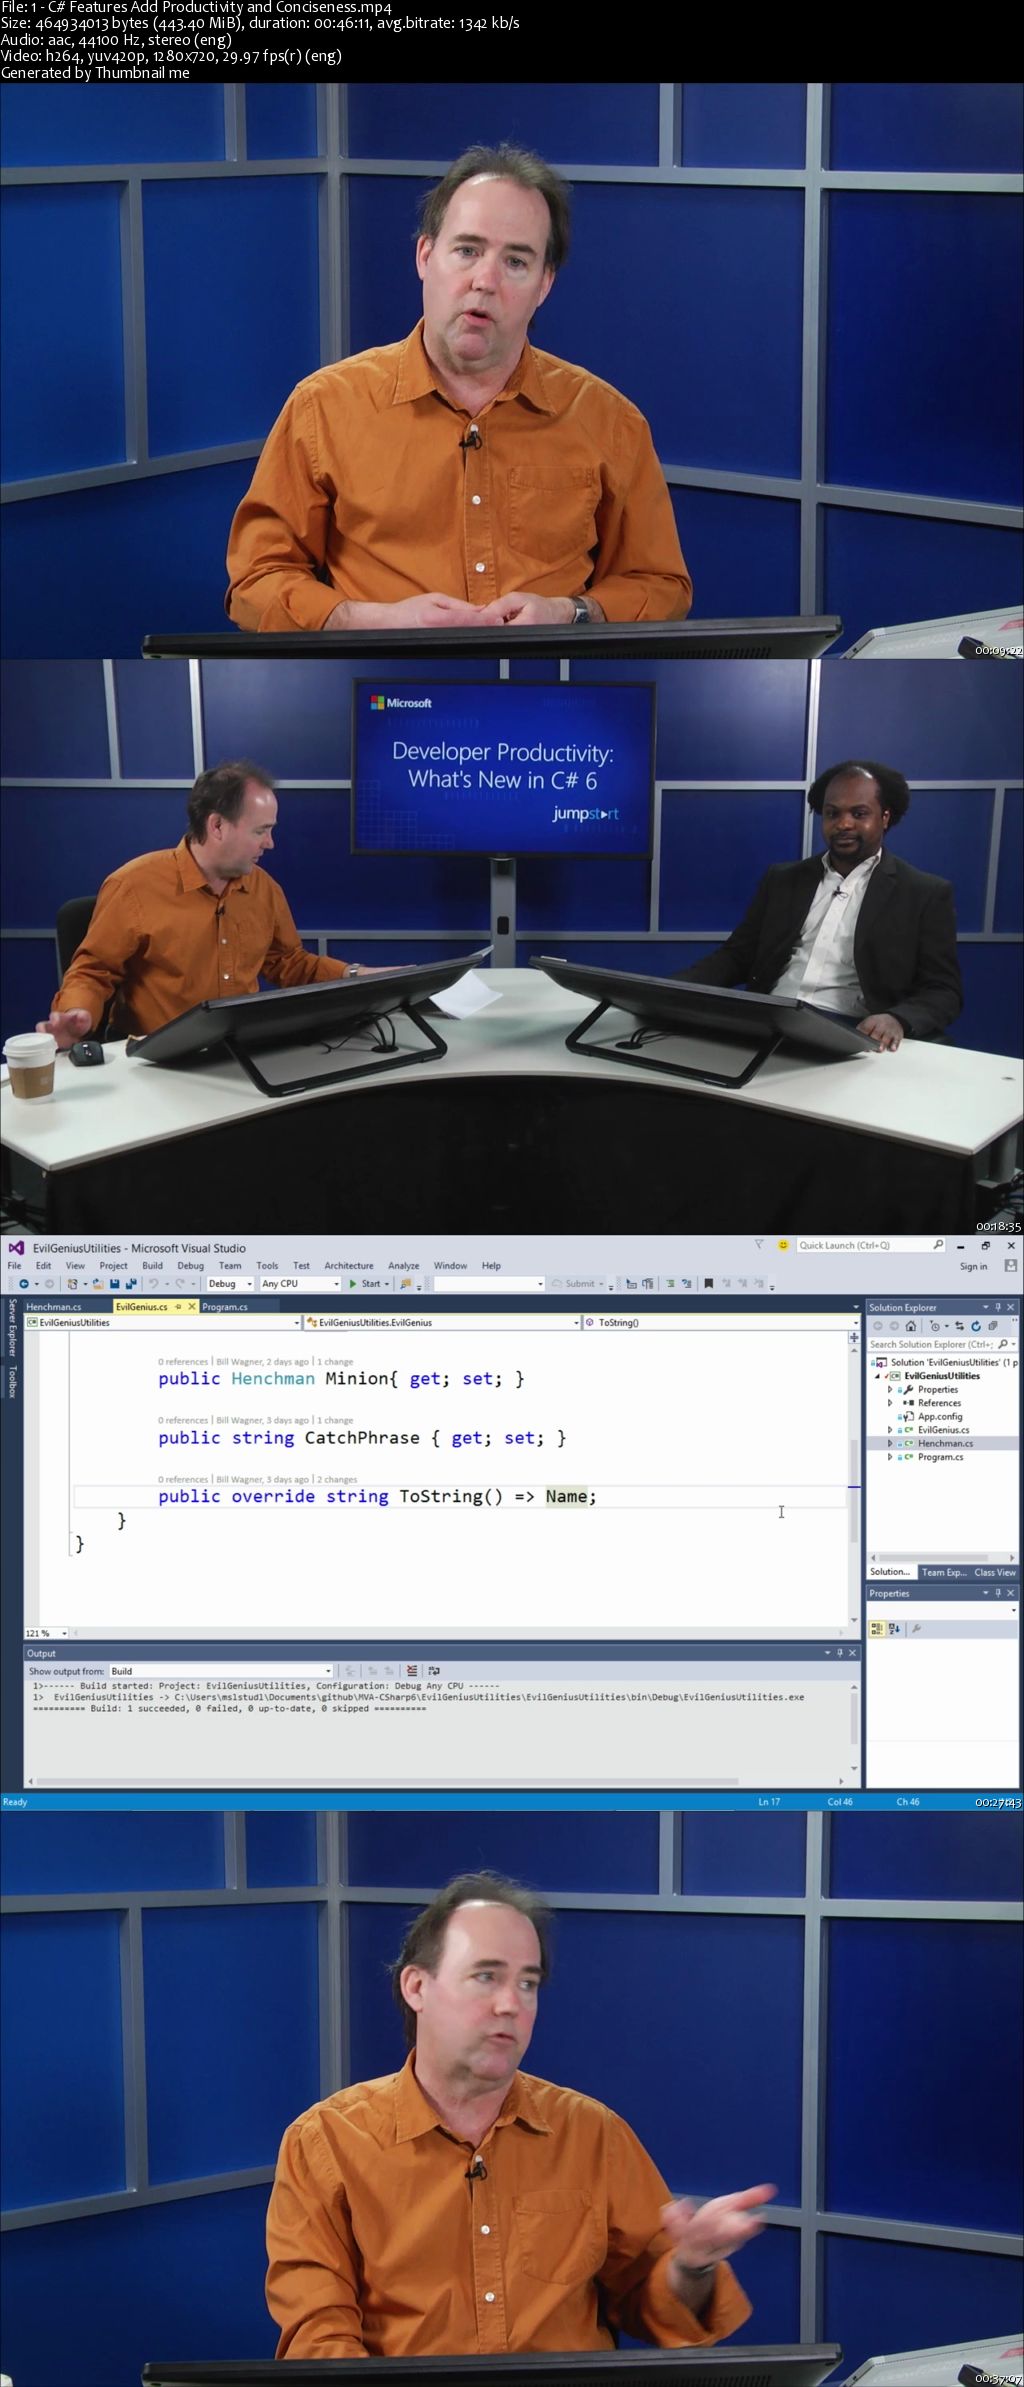Expand the EvilGenius.cs tree node
Screen dimensions: 1024x2387
tap(890, 1430)
